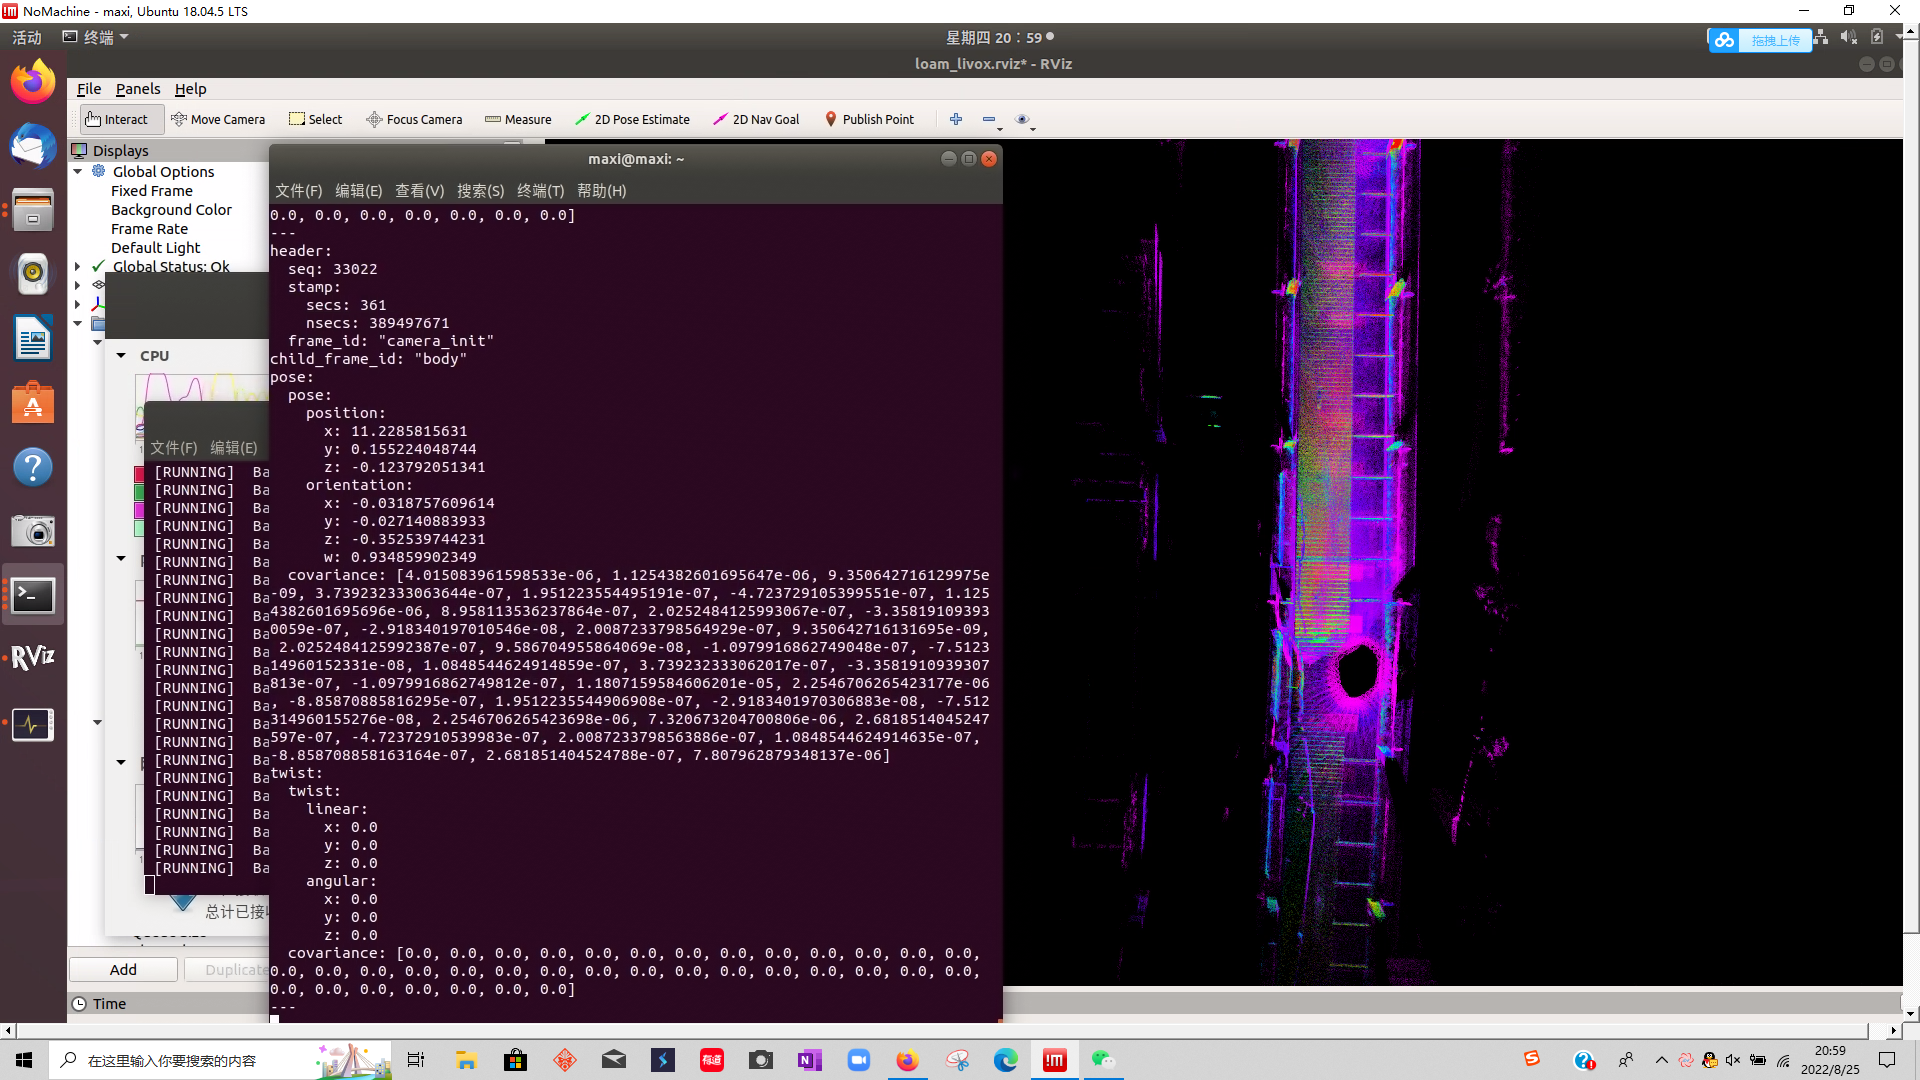Choose the 2D Nav Goal tool
Image resolution: width=1920 pixels, height=1080 pixels.
[756, 119]
